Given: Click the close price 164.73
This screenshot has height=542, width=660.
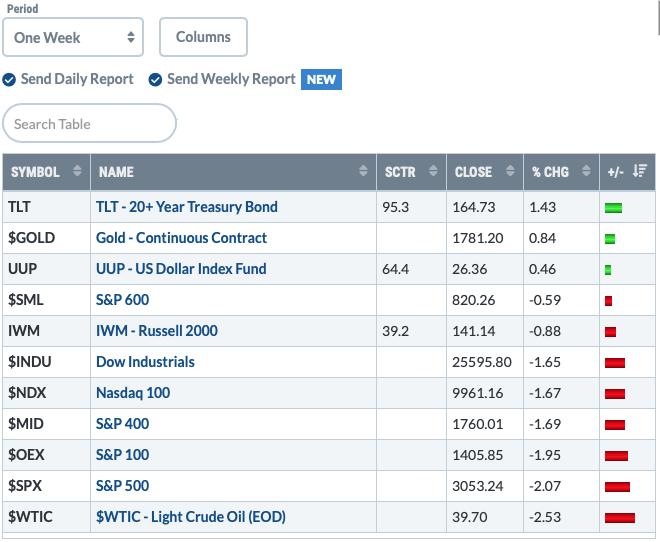Looking at the screenshot, I should click(474, 207).
